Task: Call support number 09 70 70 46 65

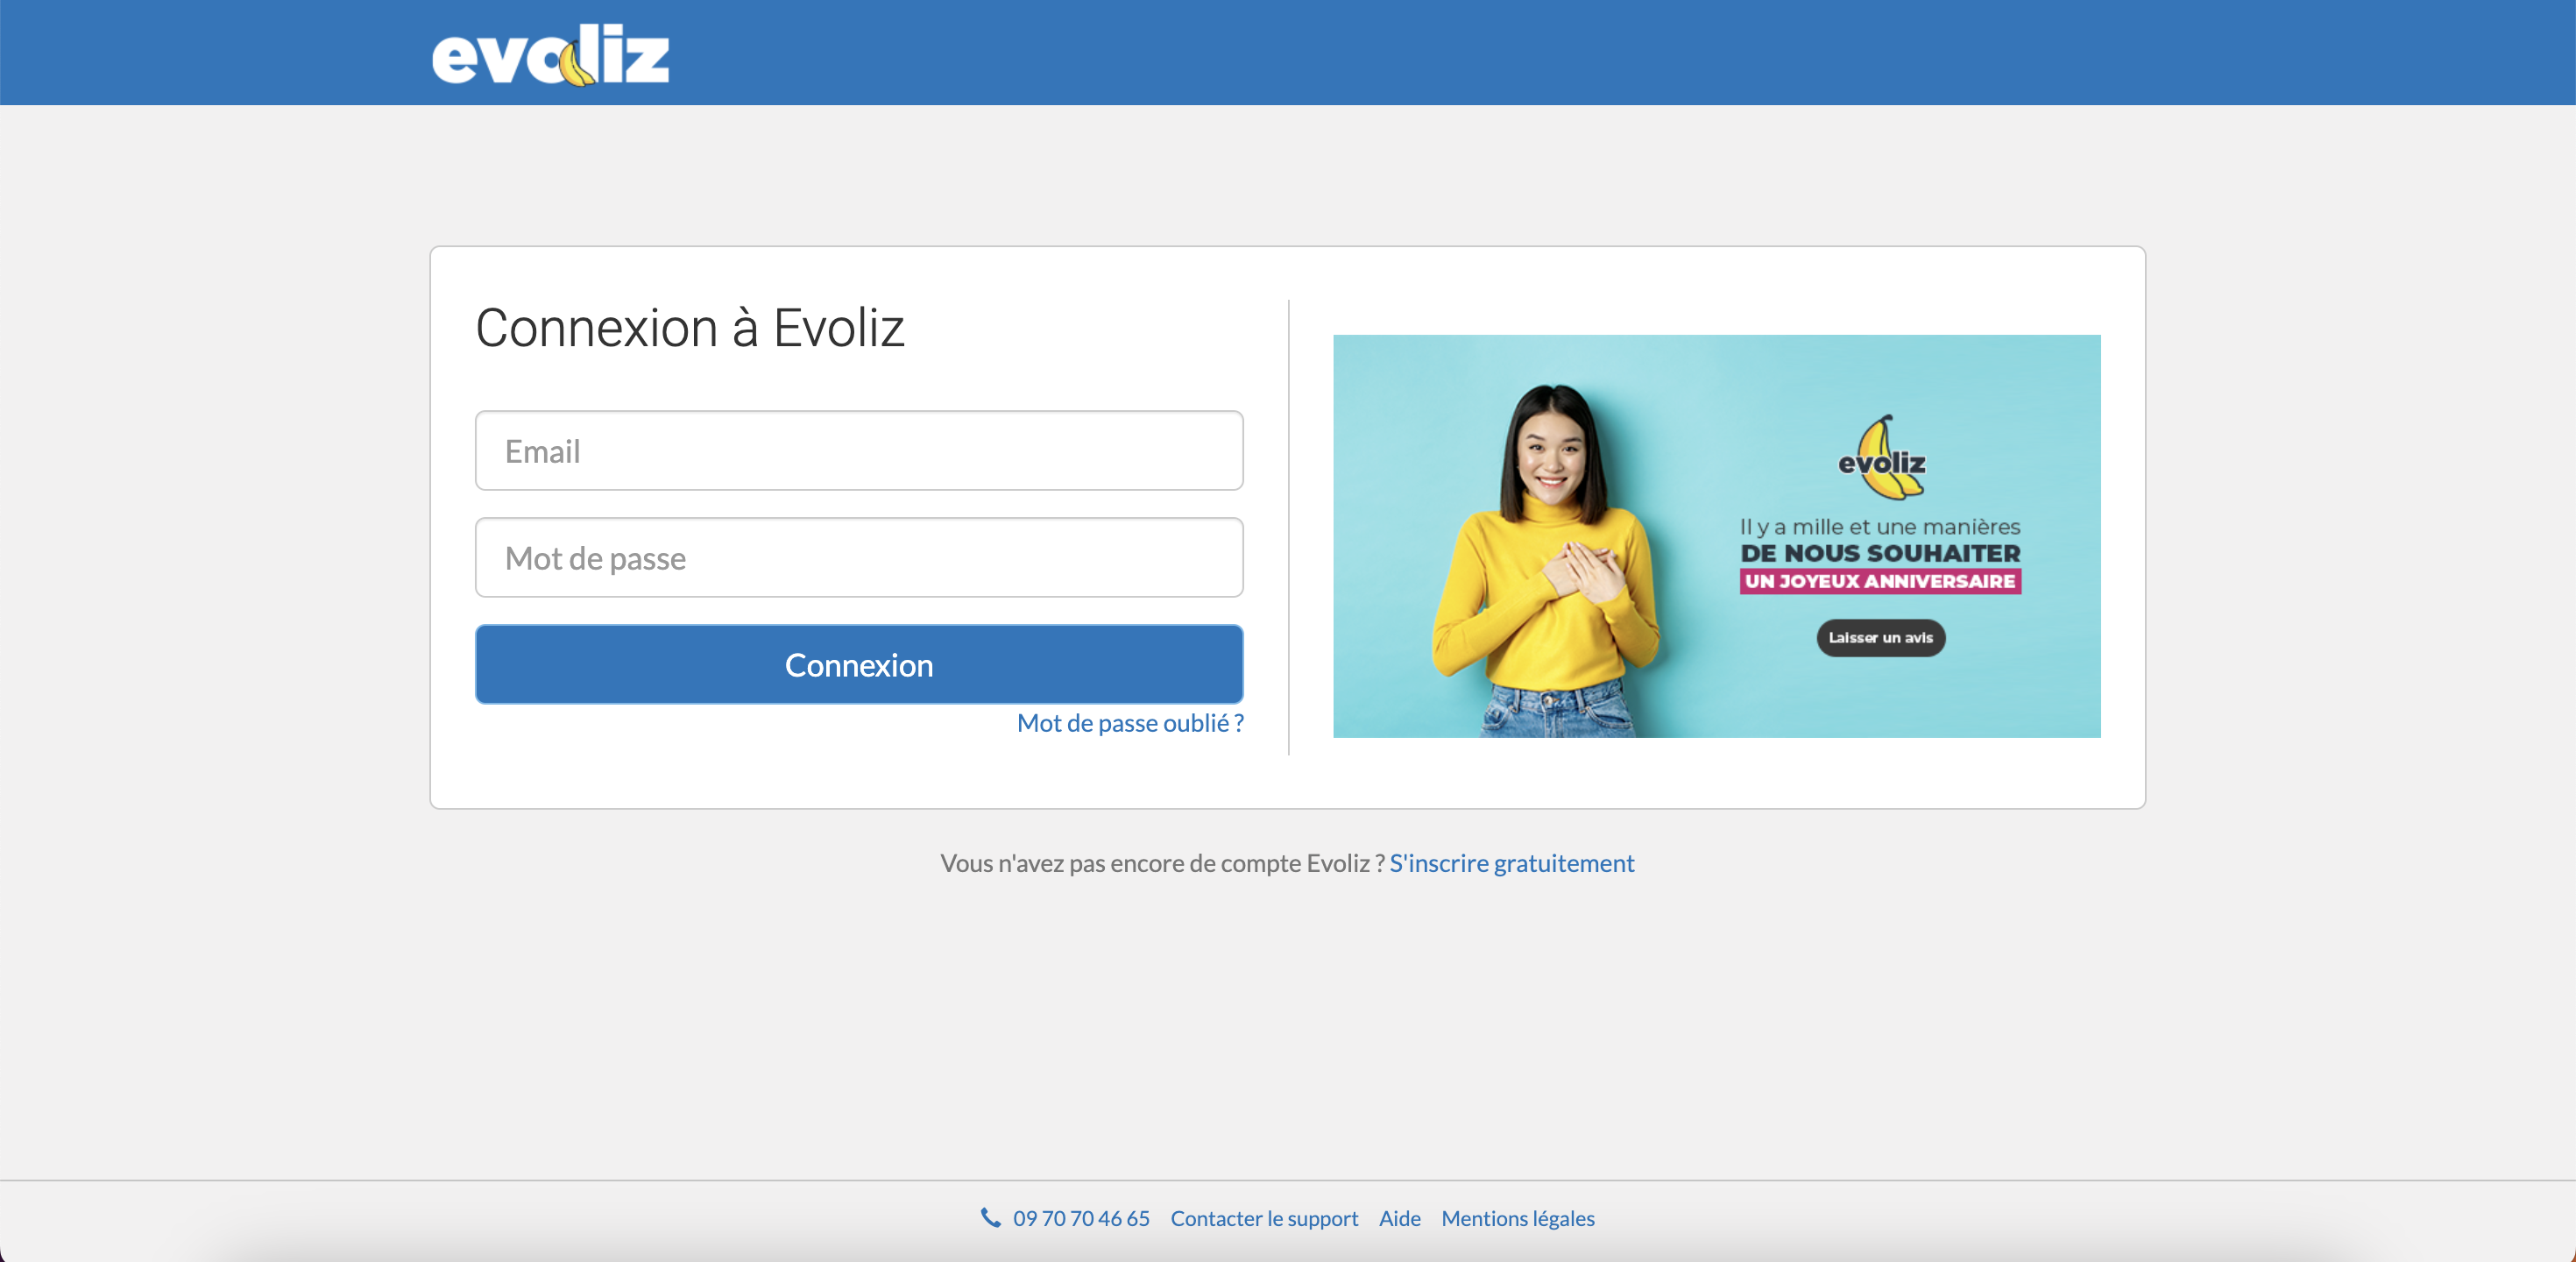Action: coord(1081,1218)
